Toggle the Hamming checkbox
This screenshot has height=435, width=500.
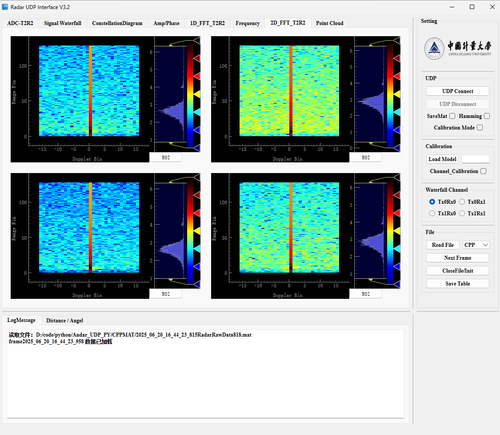pos(487,116)
